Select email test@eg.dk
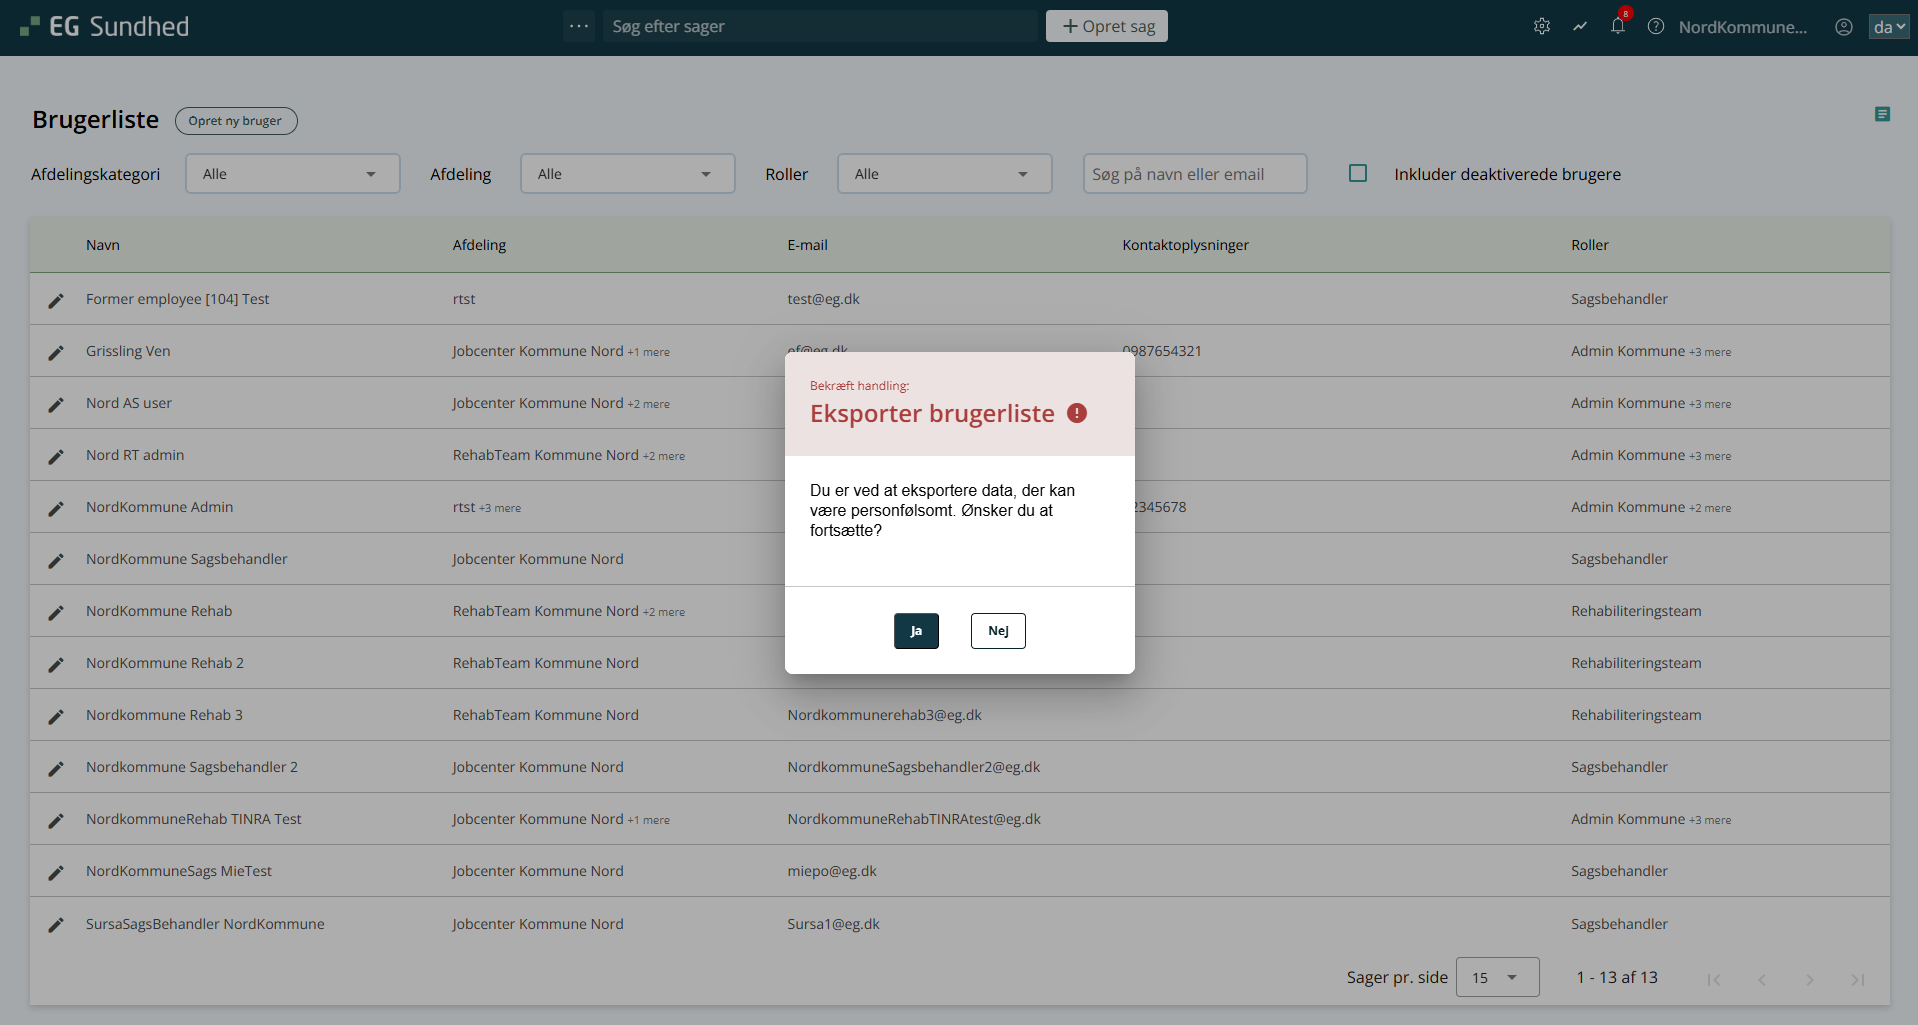Image resolution: width=1918 pixels, height=1025 pixels. (823, 299)
